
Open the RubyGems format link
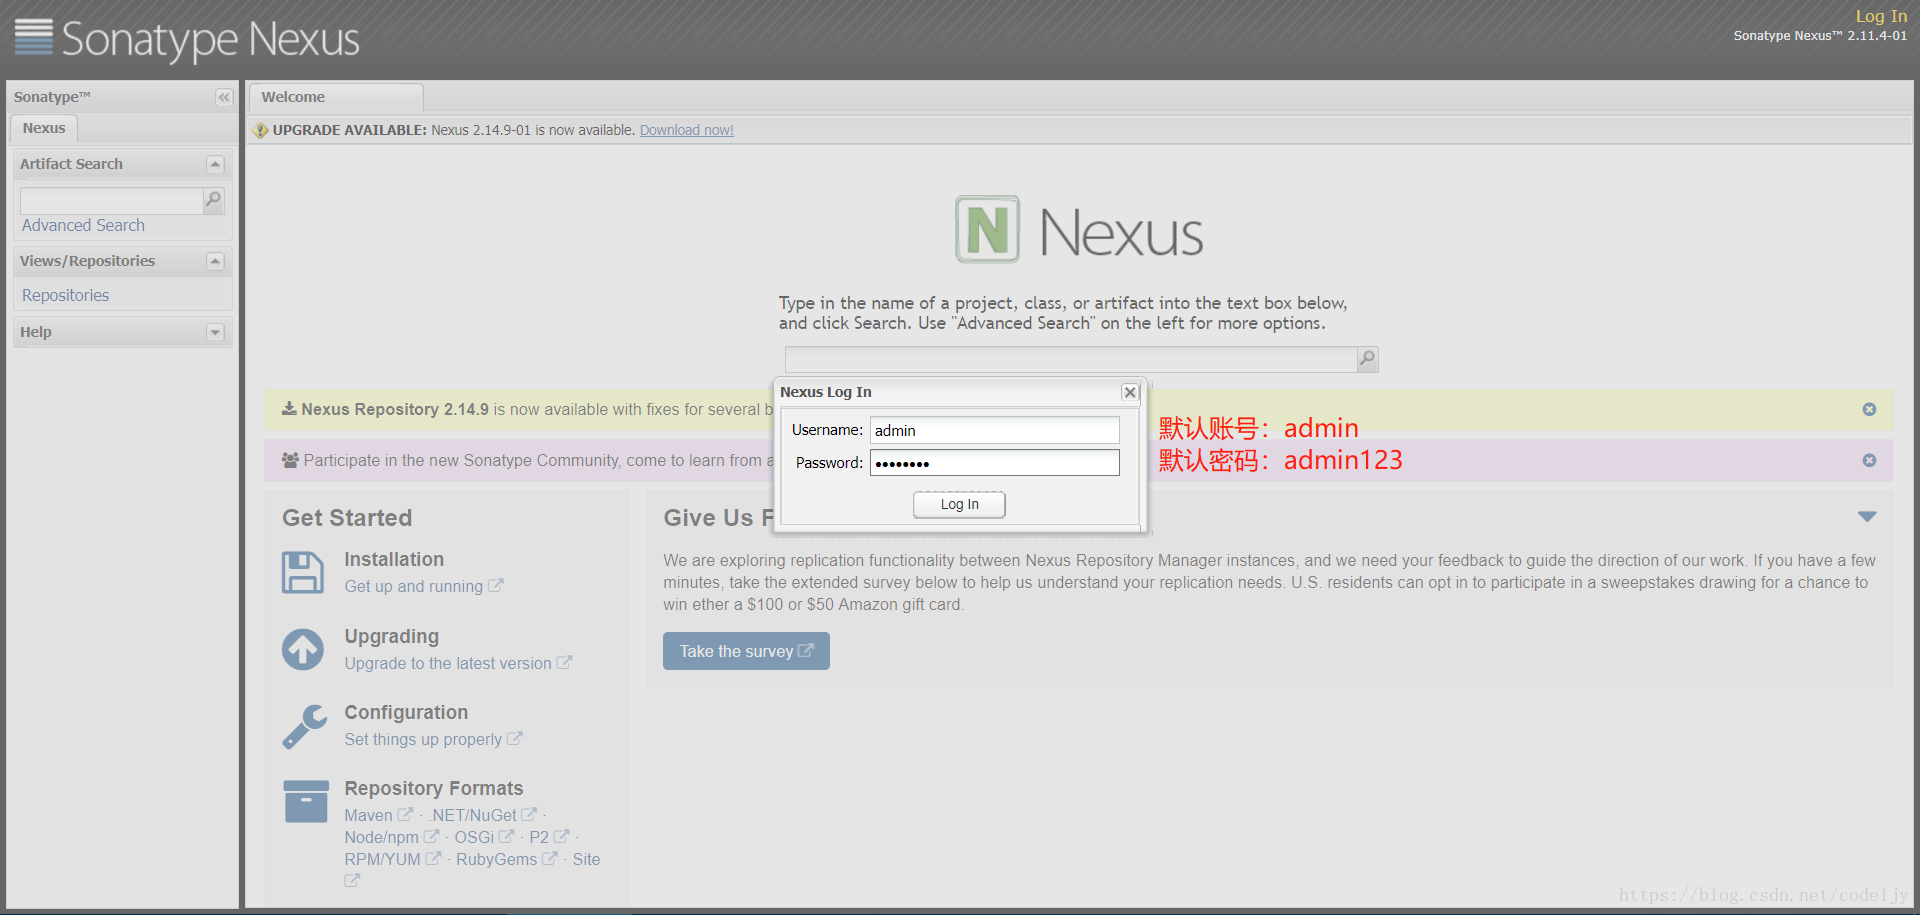507,860
